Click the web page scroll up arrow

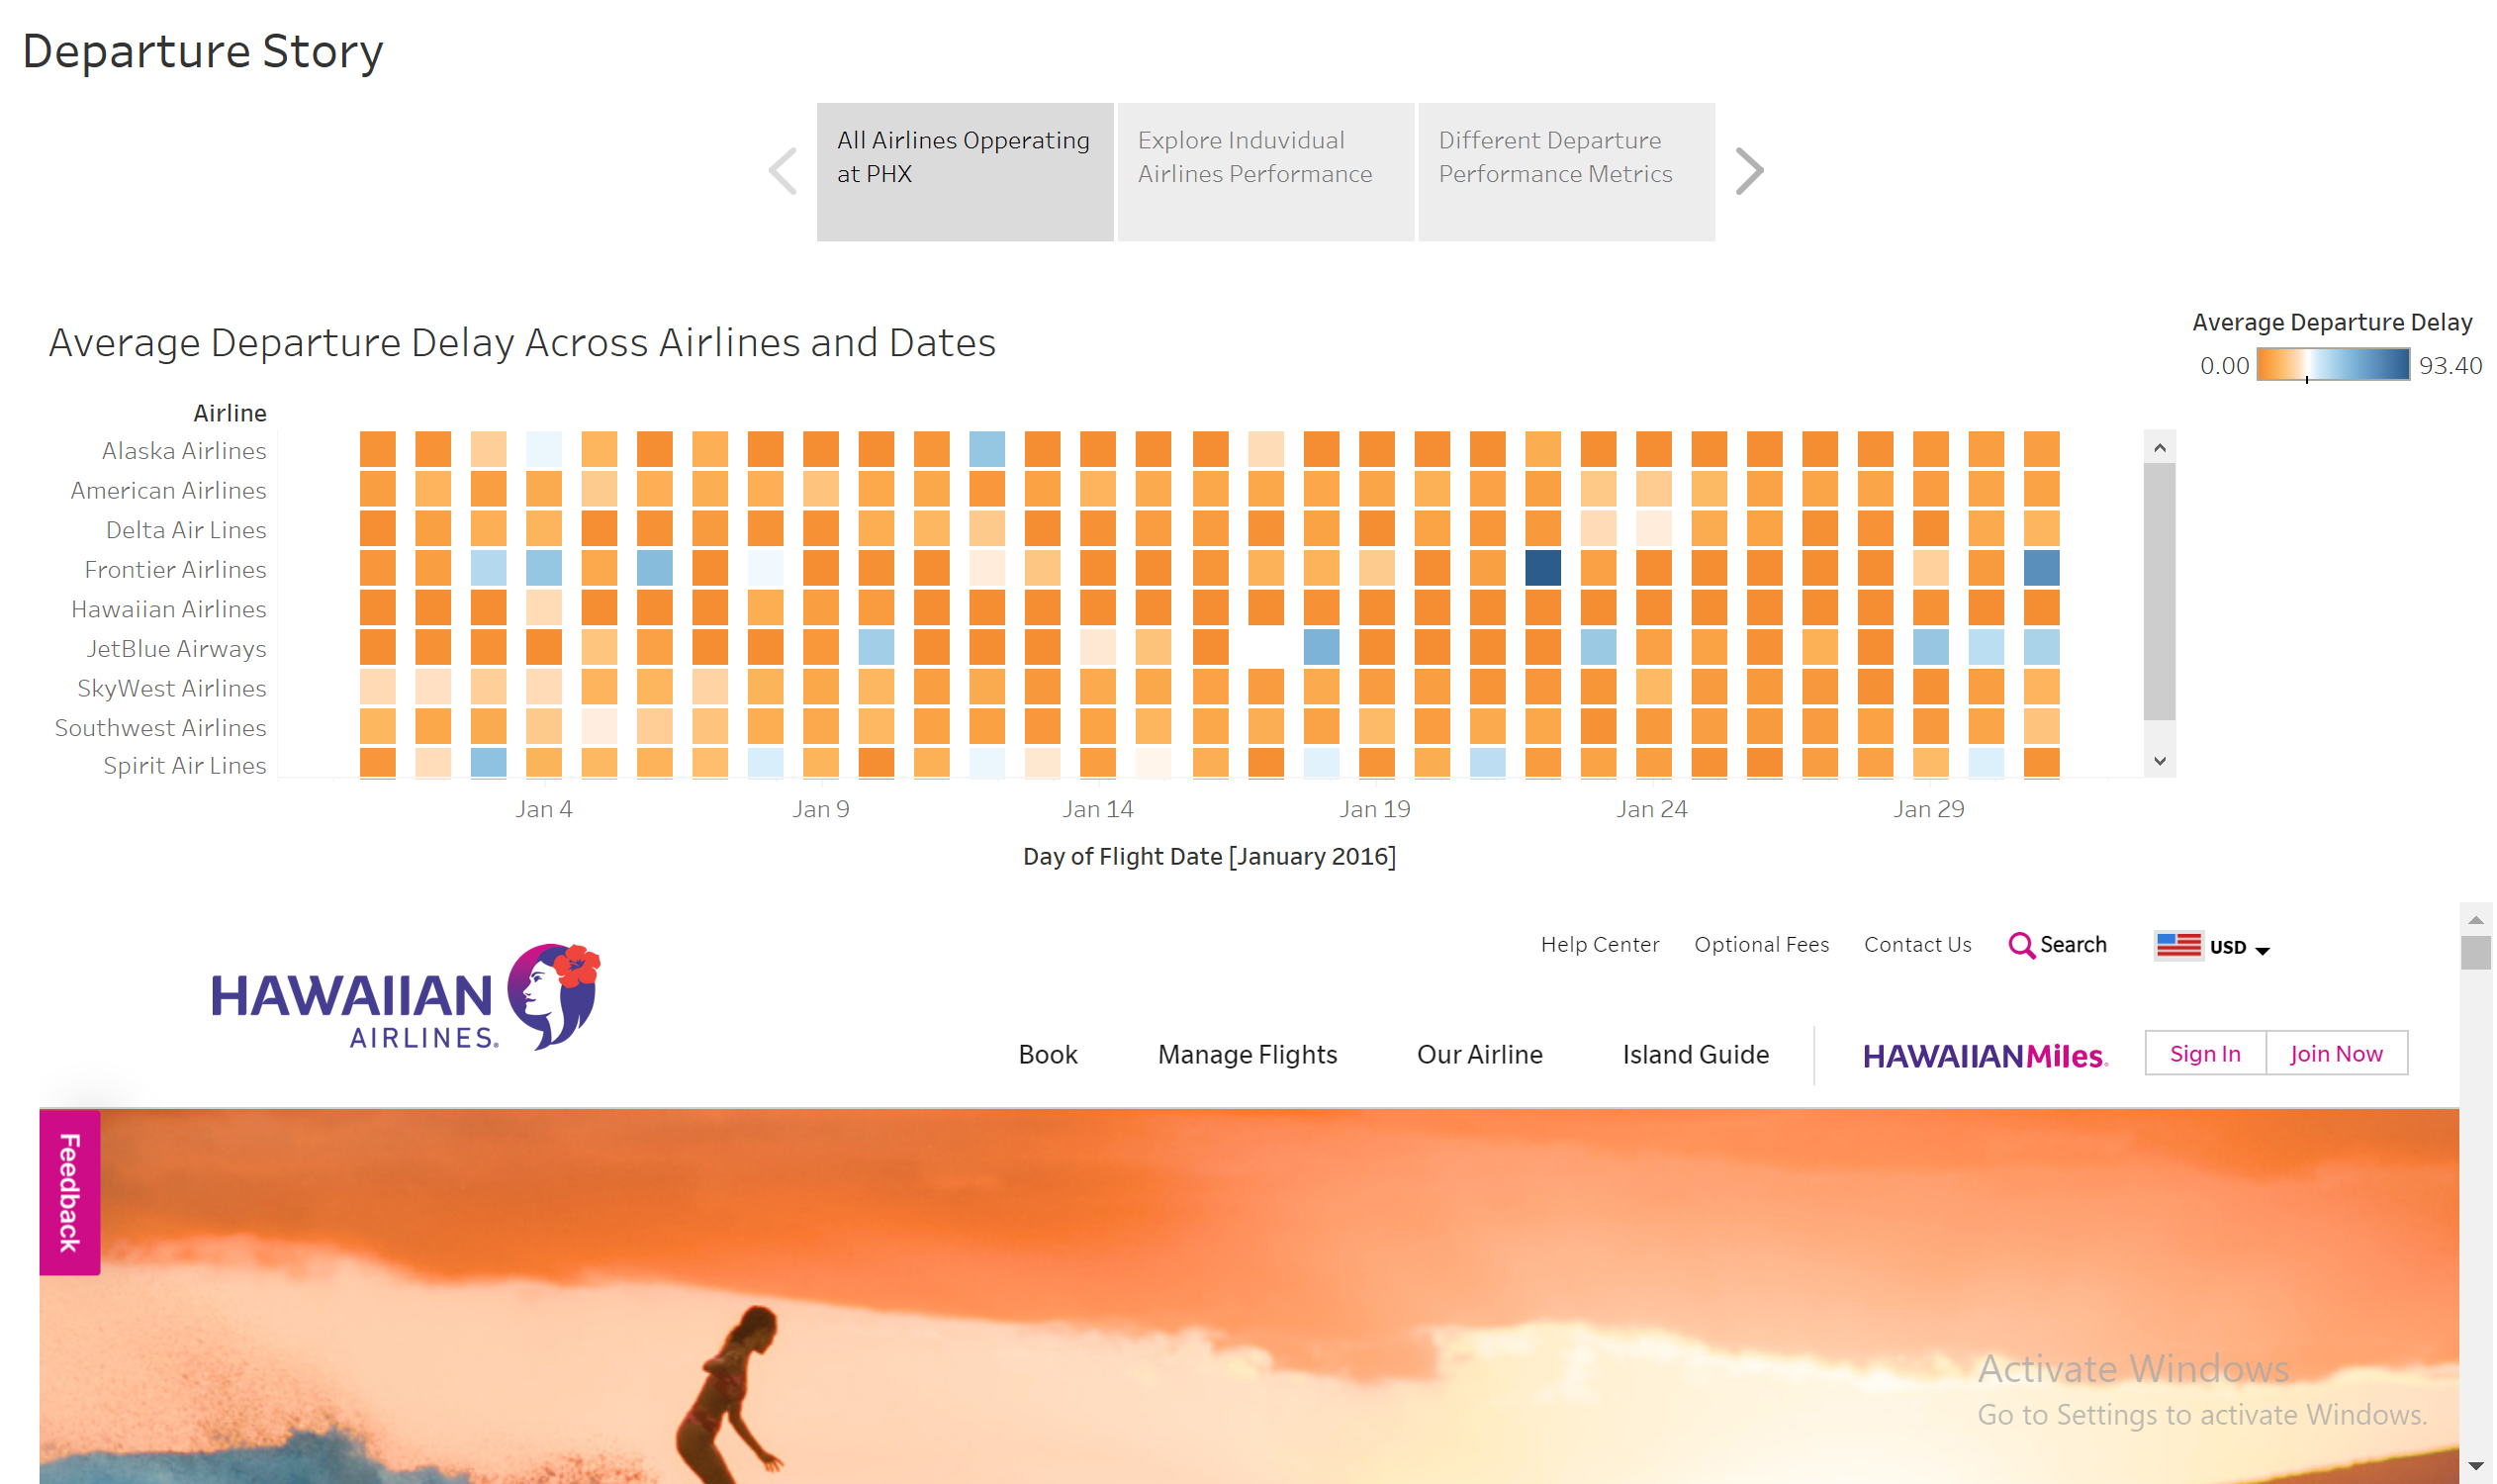[2476, 919]
